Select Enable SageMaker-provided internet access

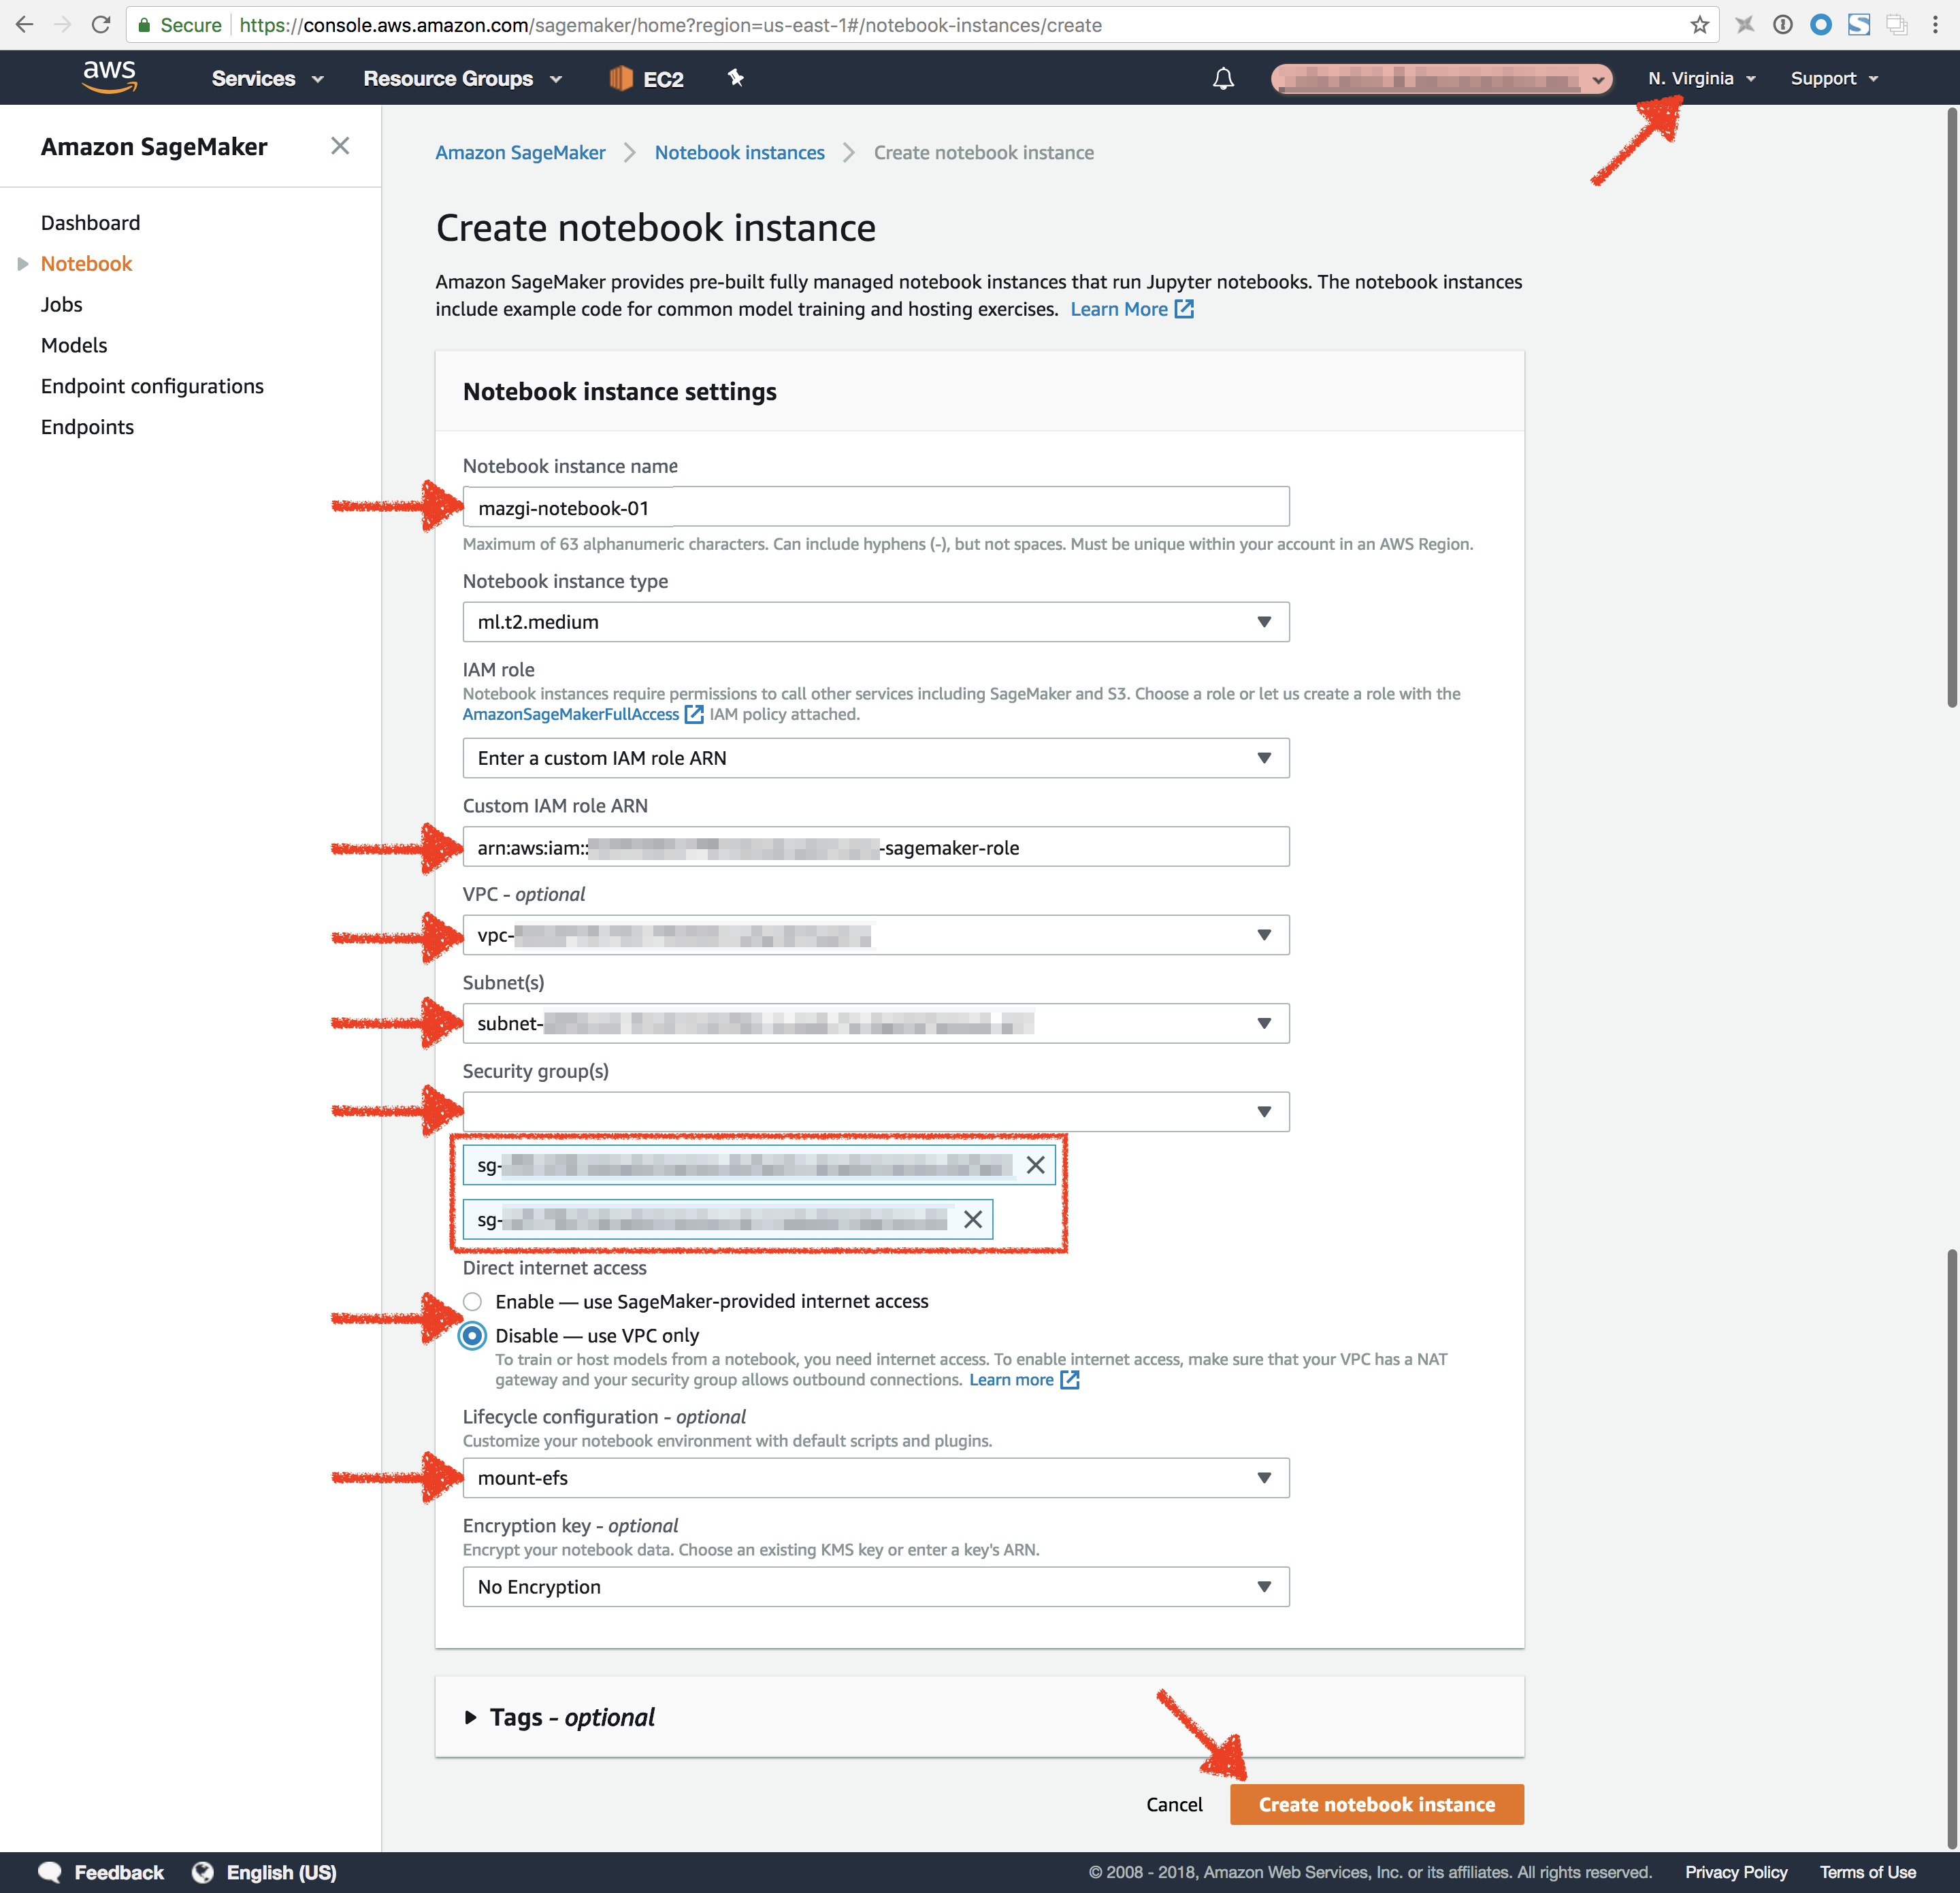472,1301
